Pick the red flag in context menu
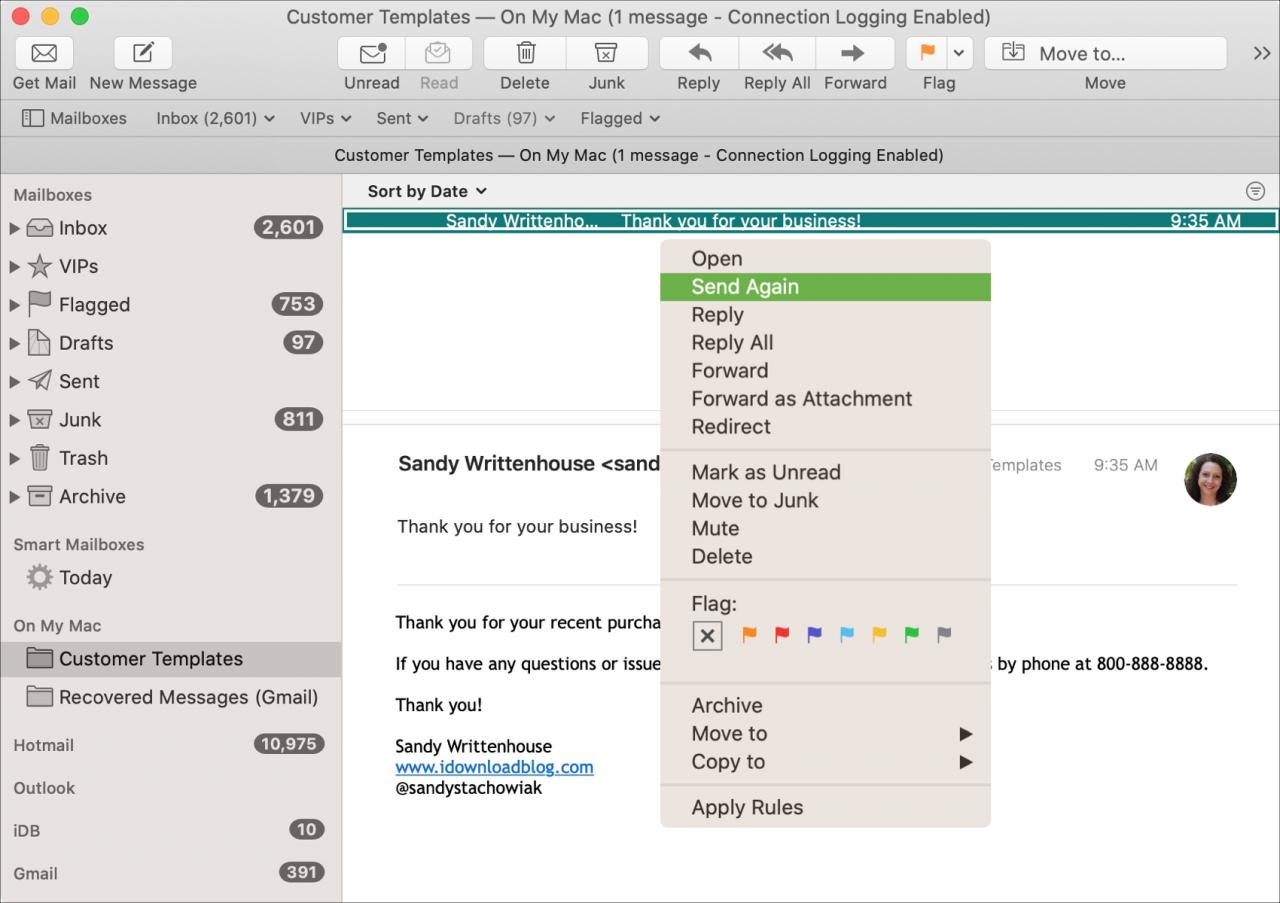The image size is (1280, 903). pos(782,634)
